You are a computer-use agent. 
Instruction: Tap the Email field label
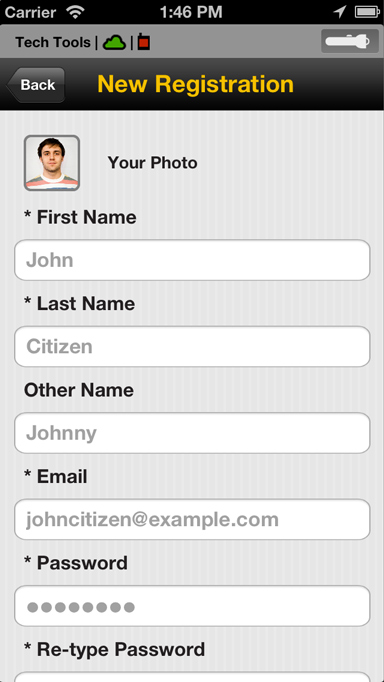click(56, 477)
